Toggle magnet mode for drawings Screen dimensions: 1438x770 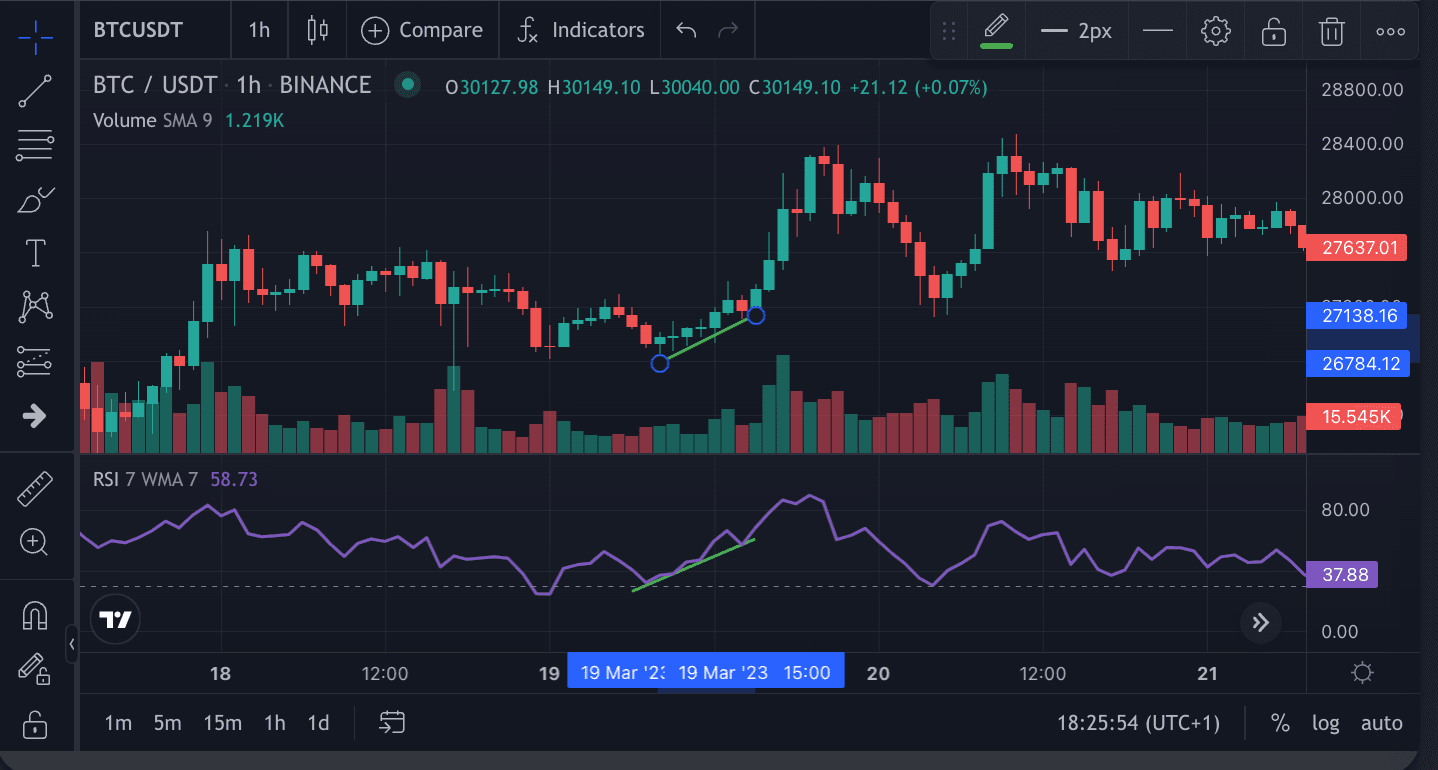pos(35,615)
